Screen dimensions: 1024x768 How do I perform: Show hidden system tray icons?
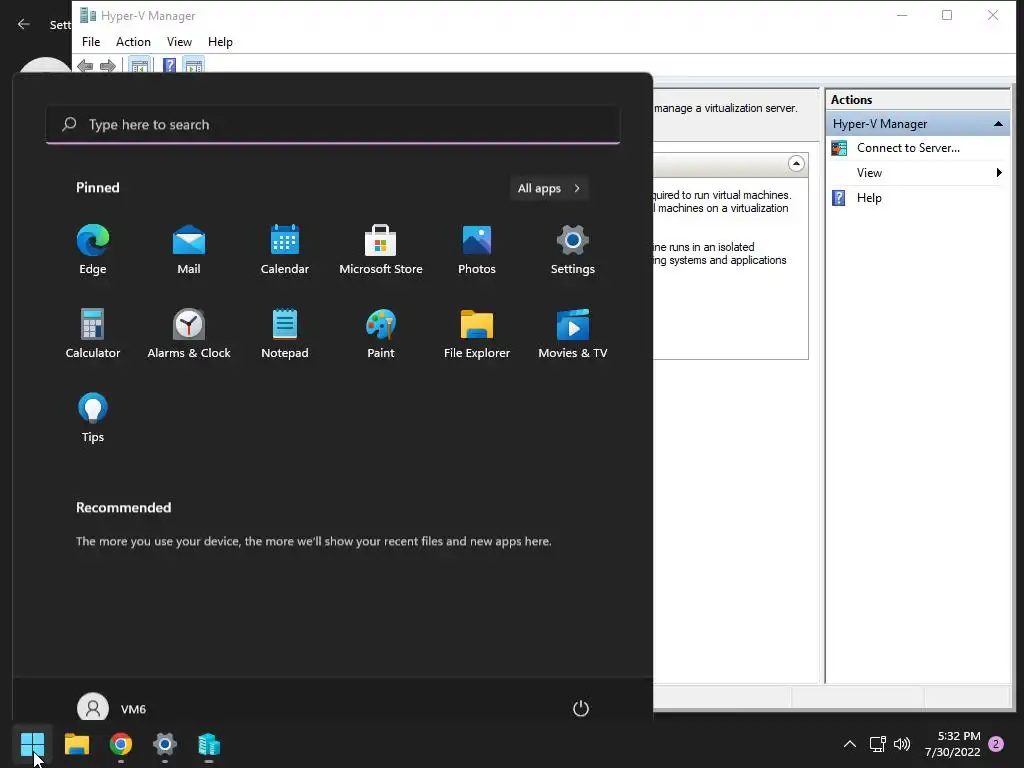coord(850,744)
